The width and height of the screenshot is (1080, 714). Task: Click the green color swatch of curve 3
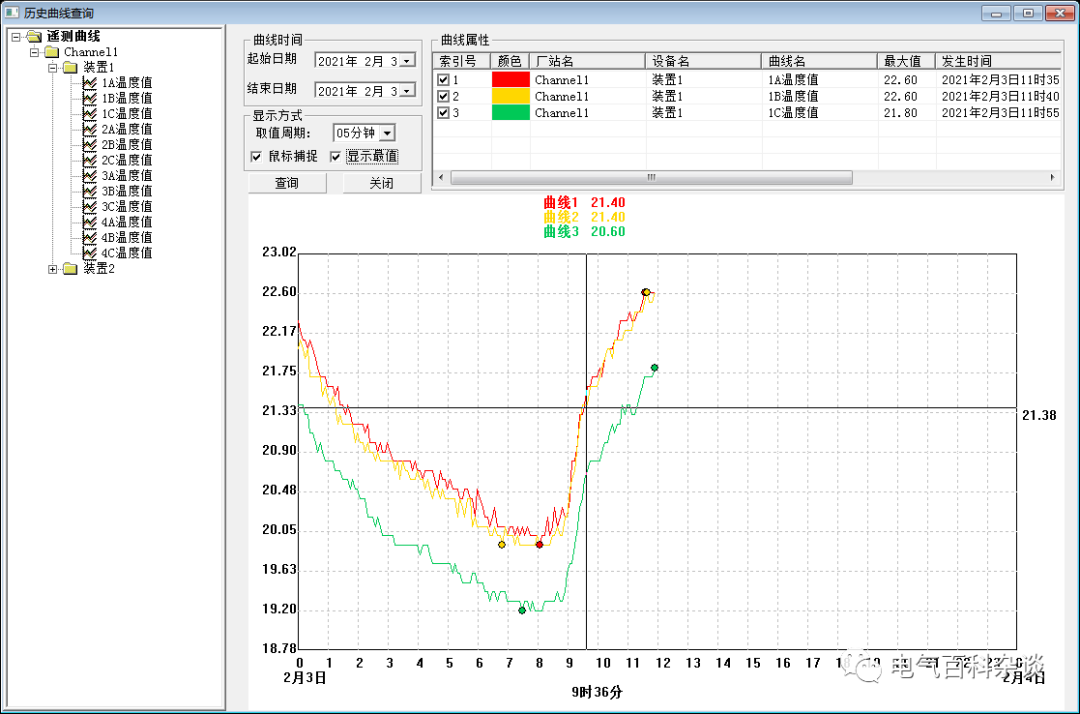tap(510, 112)
